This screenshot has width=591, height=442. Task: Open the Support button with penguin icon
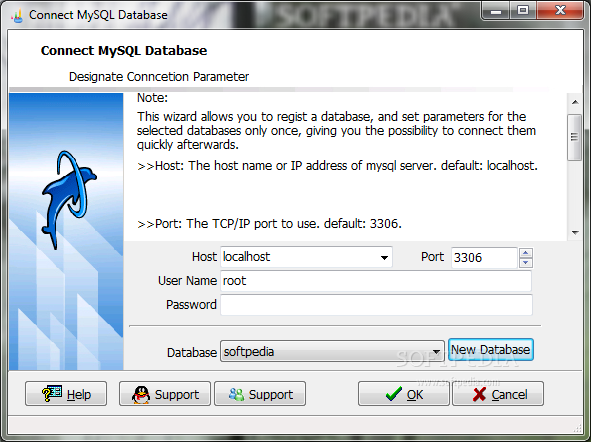click(x=165, y=394)
